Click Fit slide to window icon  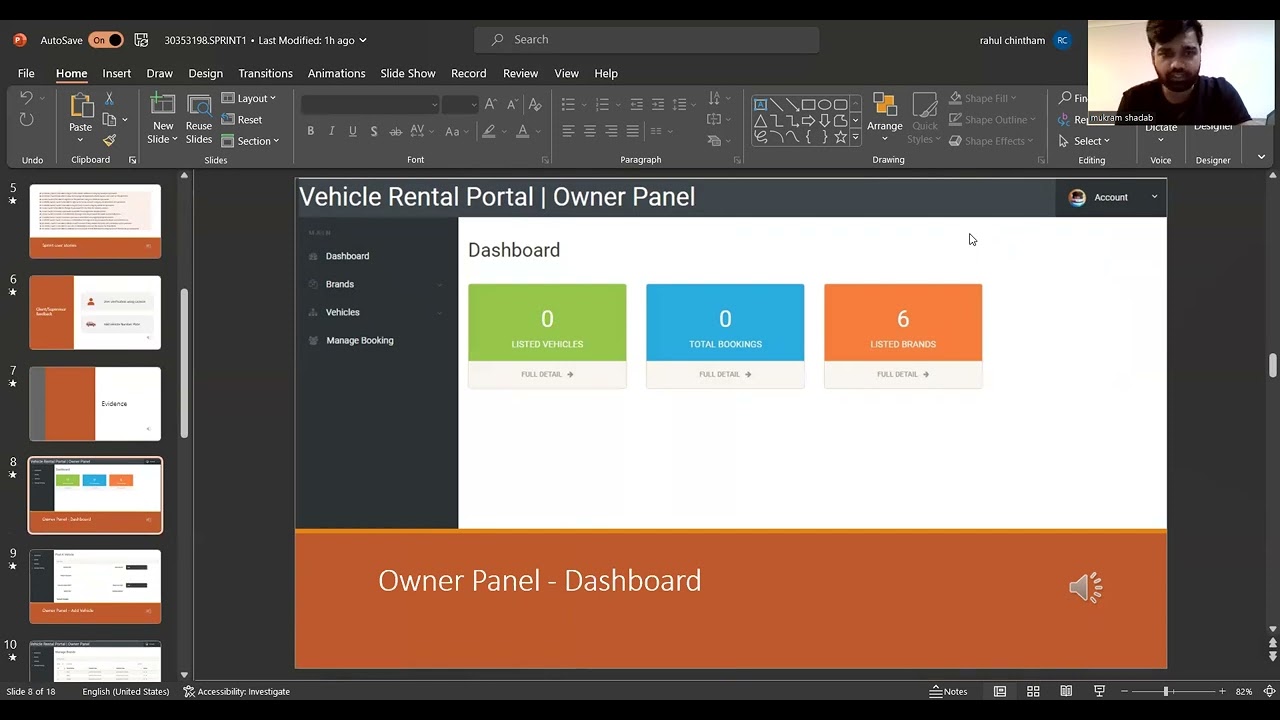1269,691
